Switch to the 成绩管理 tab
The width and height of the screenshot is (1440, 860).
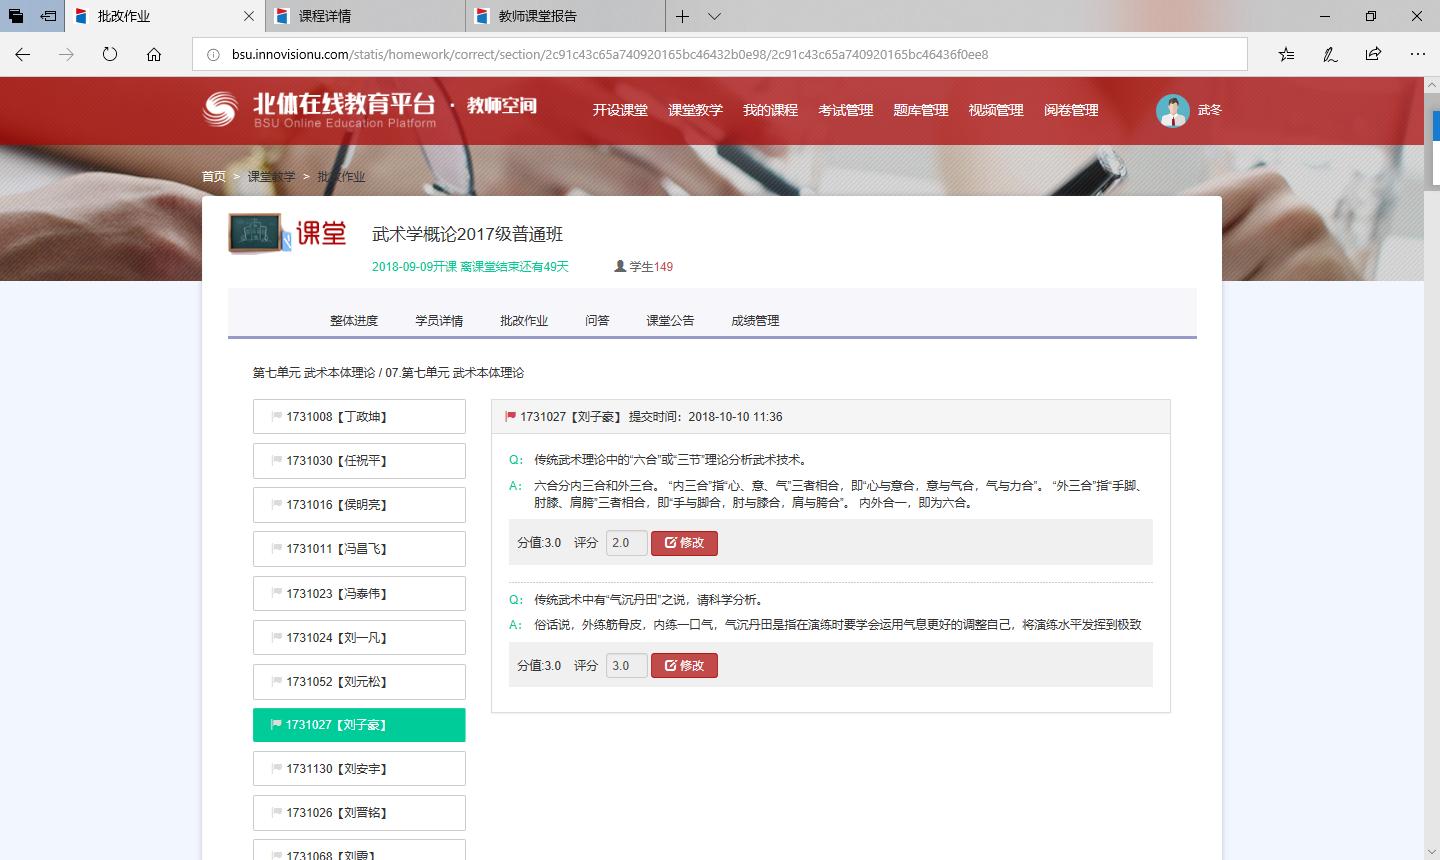753,320
